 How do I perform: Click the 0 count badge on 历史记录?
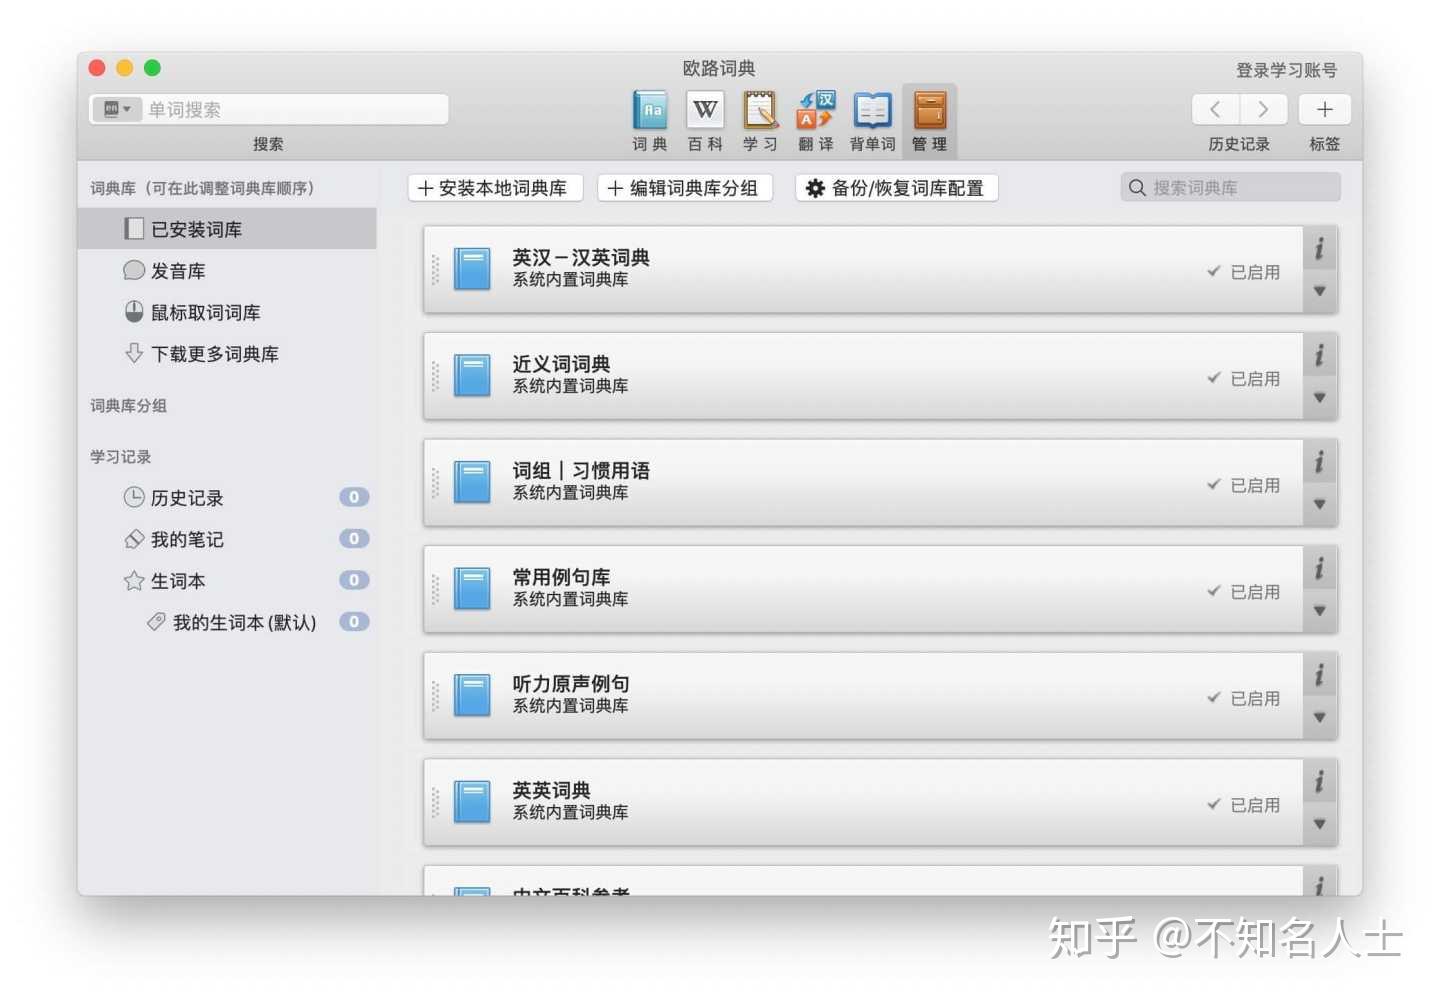pos(354,497)
